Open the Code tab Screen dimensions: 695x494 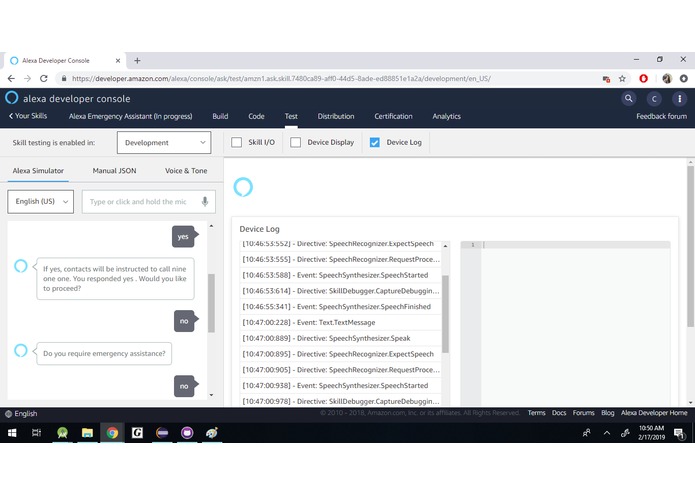point(256,116)
